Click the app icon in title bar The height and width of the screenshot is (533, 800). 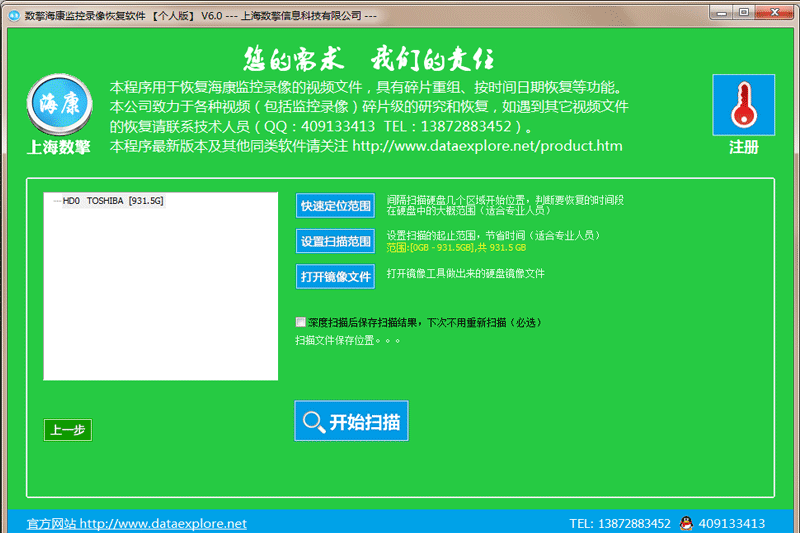[14, 15]
